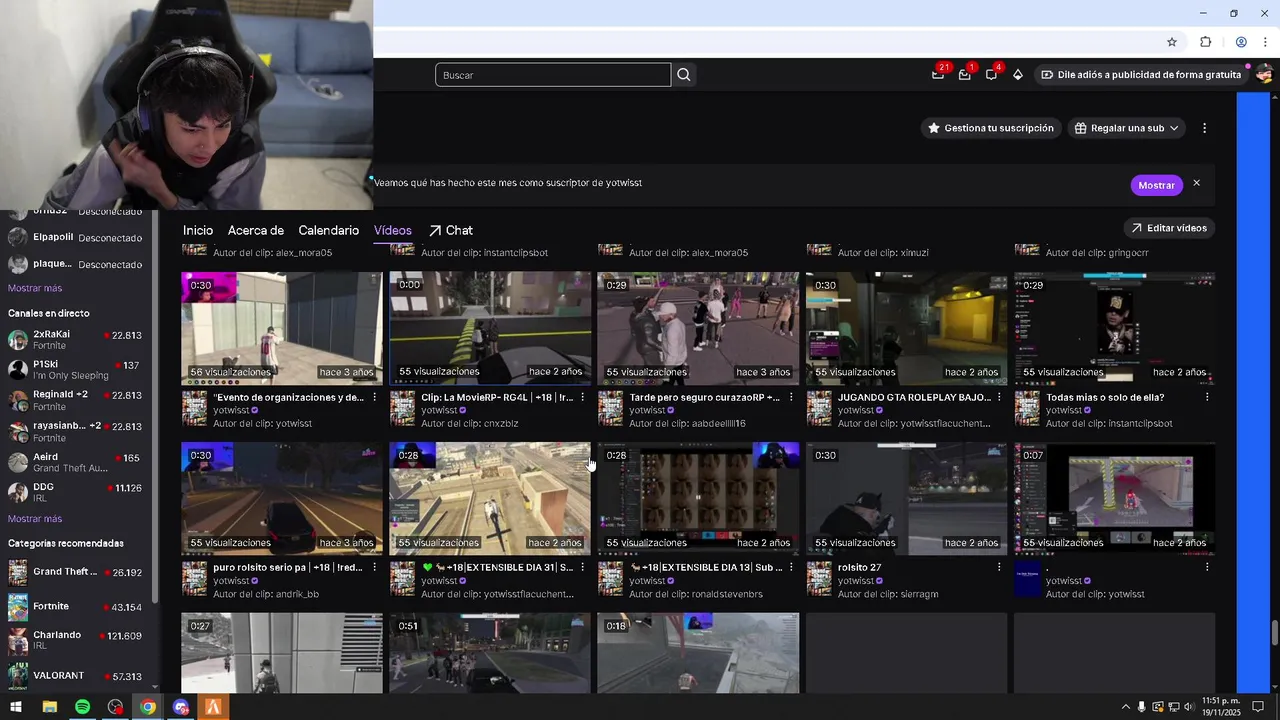This screenshot has height=720, width=1280.
Task: Open options for 'rolsito 27' clip
Action: pos(999,567)
